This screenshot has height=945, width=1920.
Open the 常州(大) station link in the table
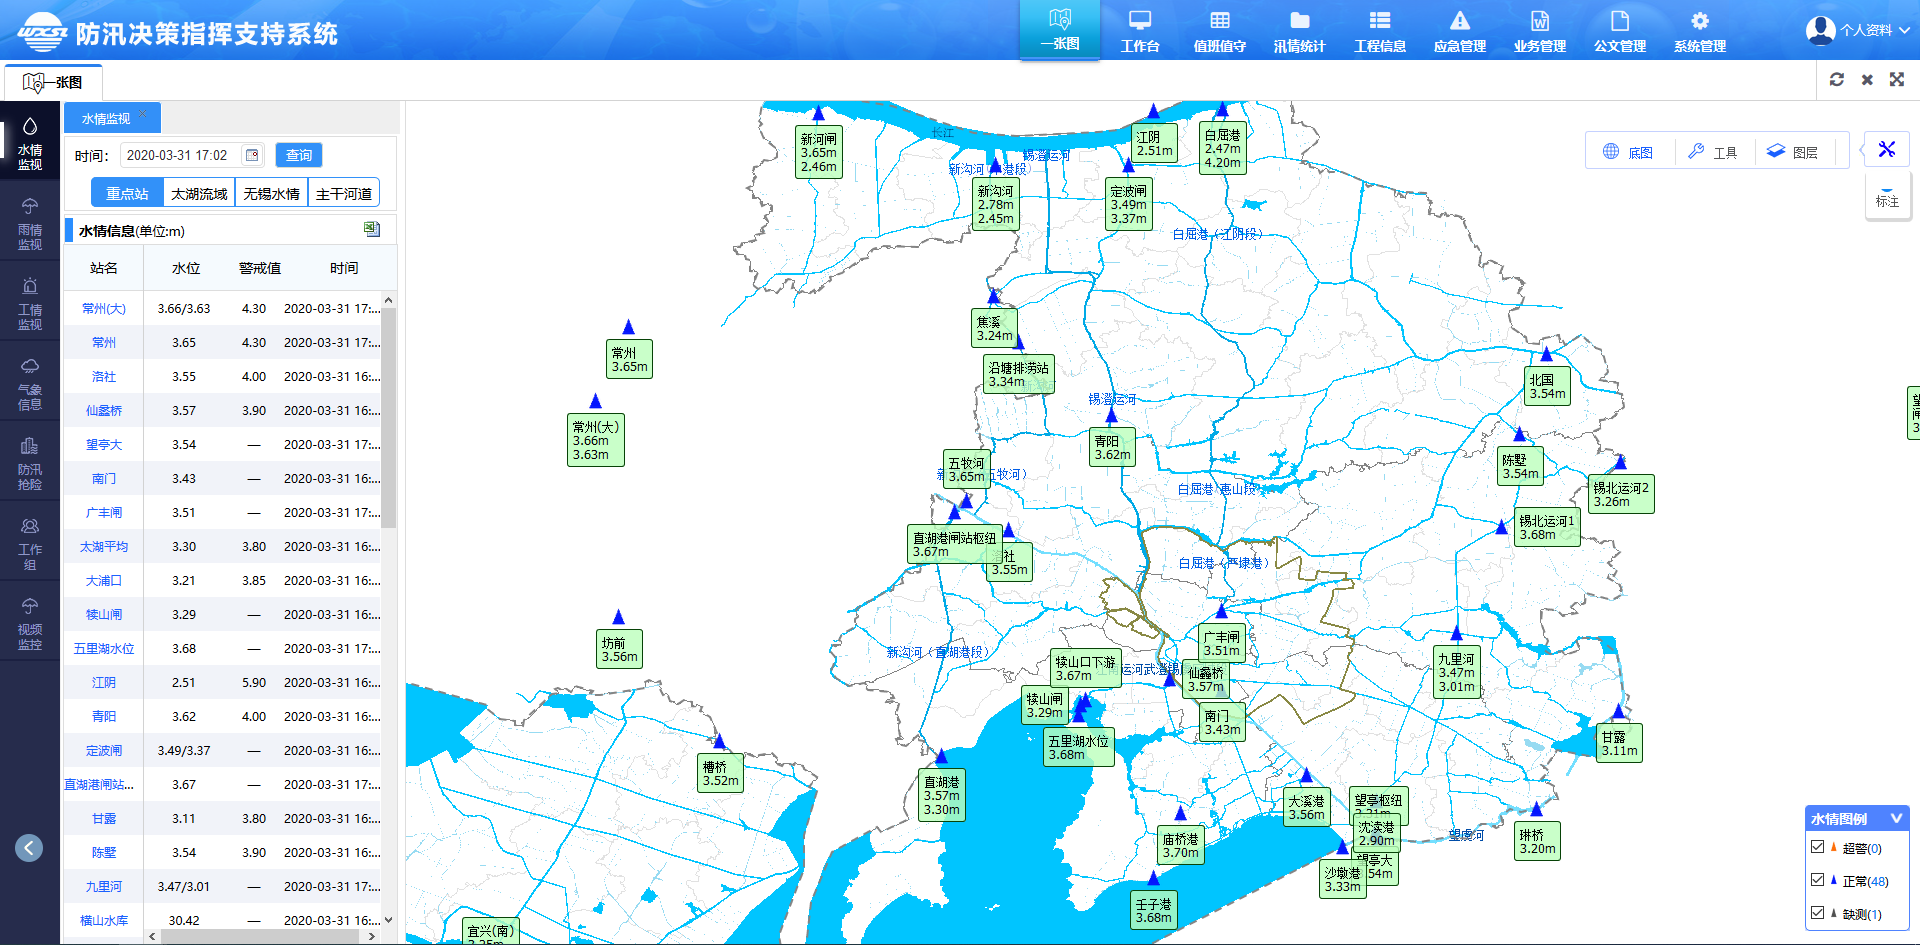104,309
